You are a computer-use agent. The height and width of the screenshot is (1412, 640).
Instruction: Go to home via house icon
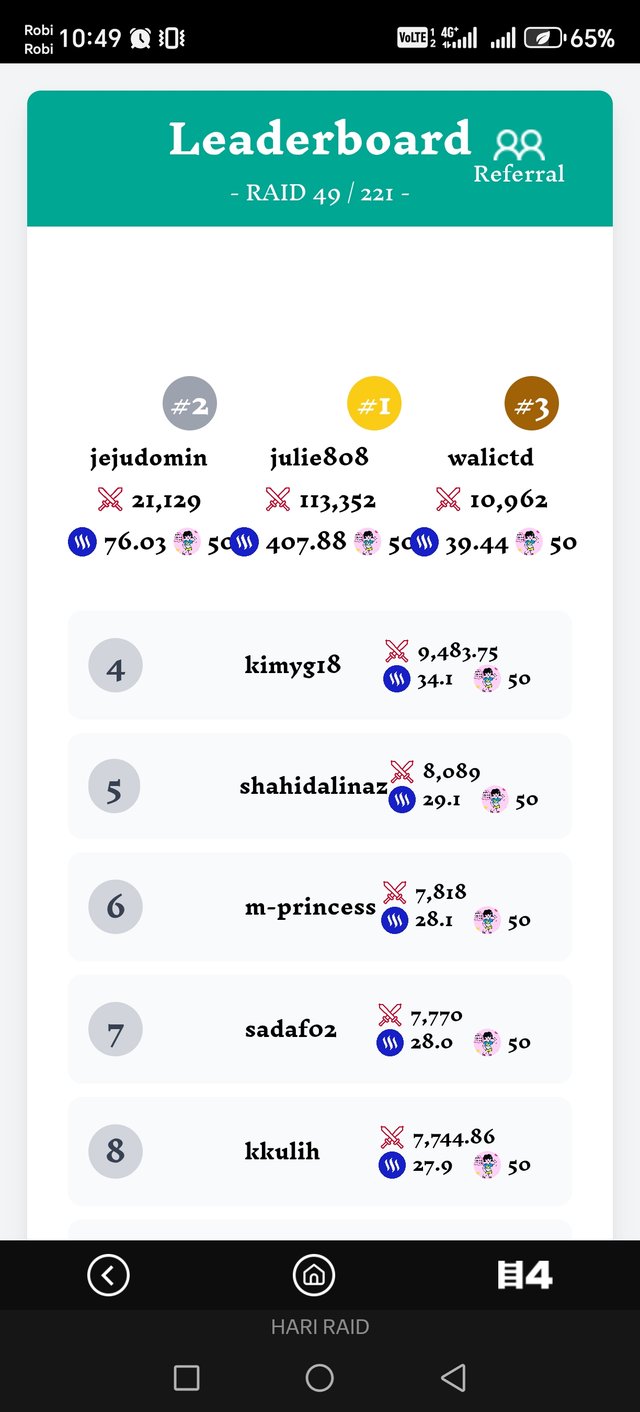[314, 1275]
